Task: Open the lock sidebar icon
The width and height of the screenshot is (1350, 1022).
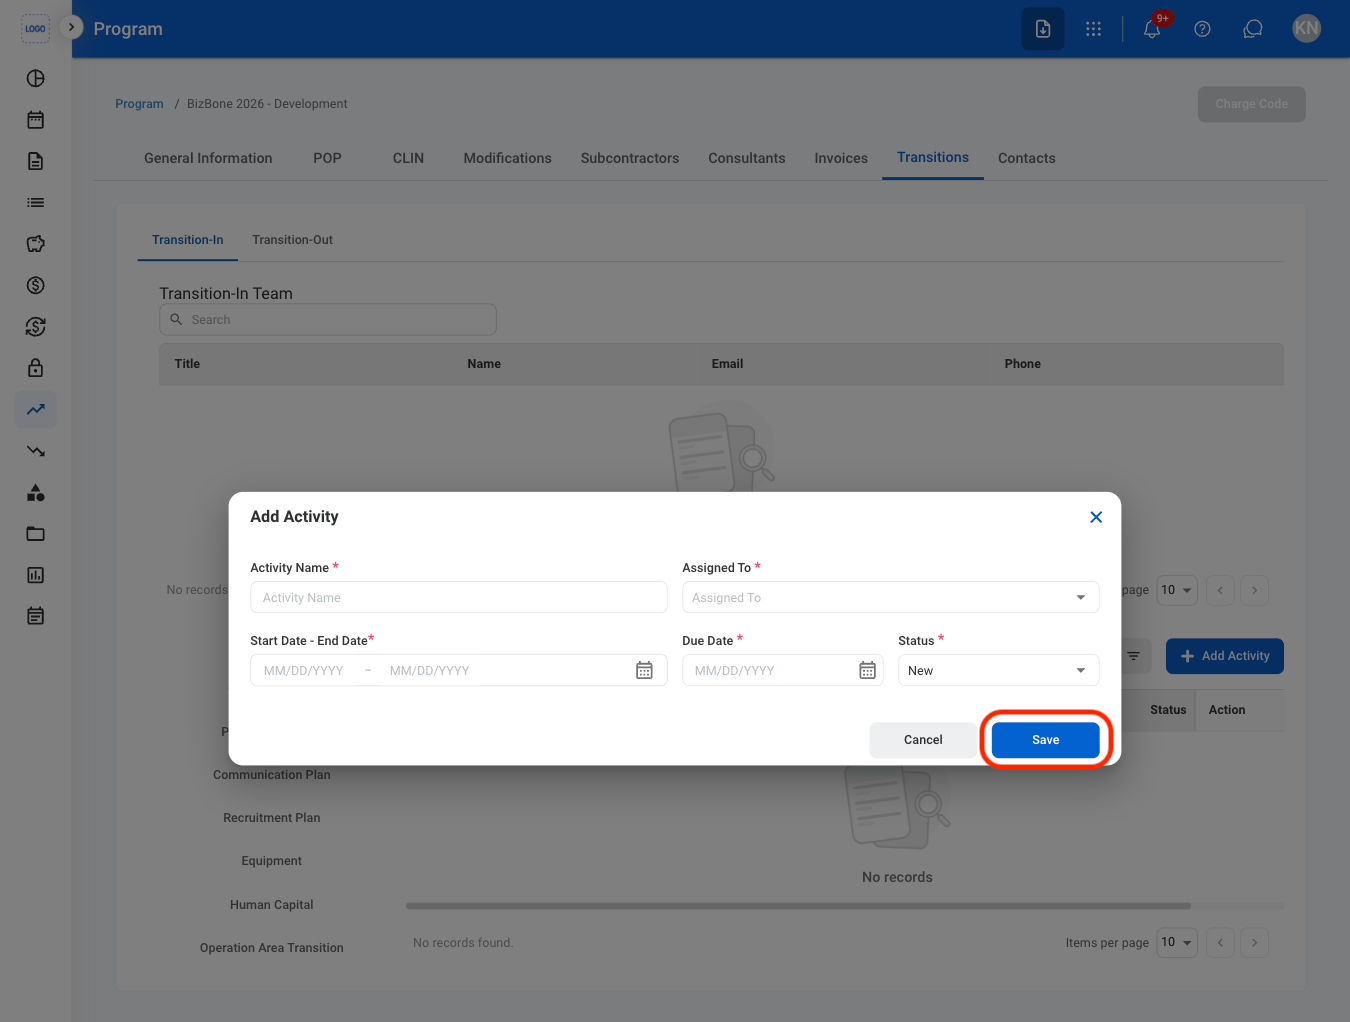Action: pos(36,368)
